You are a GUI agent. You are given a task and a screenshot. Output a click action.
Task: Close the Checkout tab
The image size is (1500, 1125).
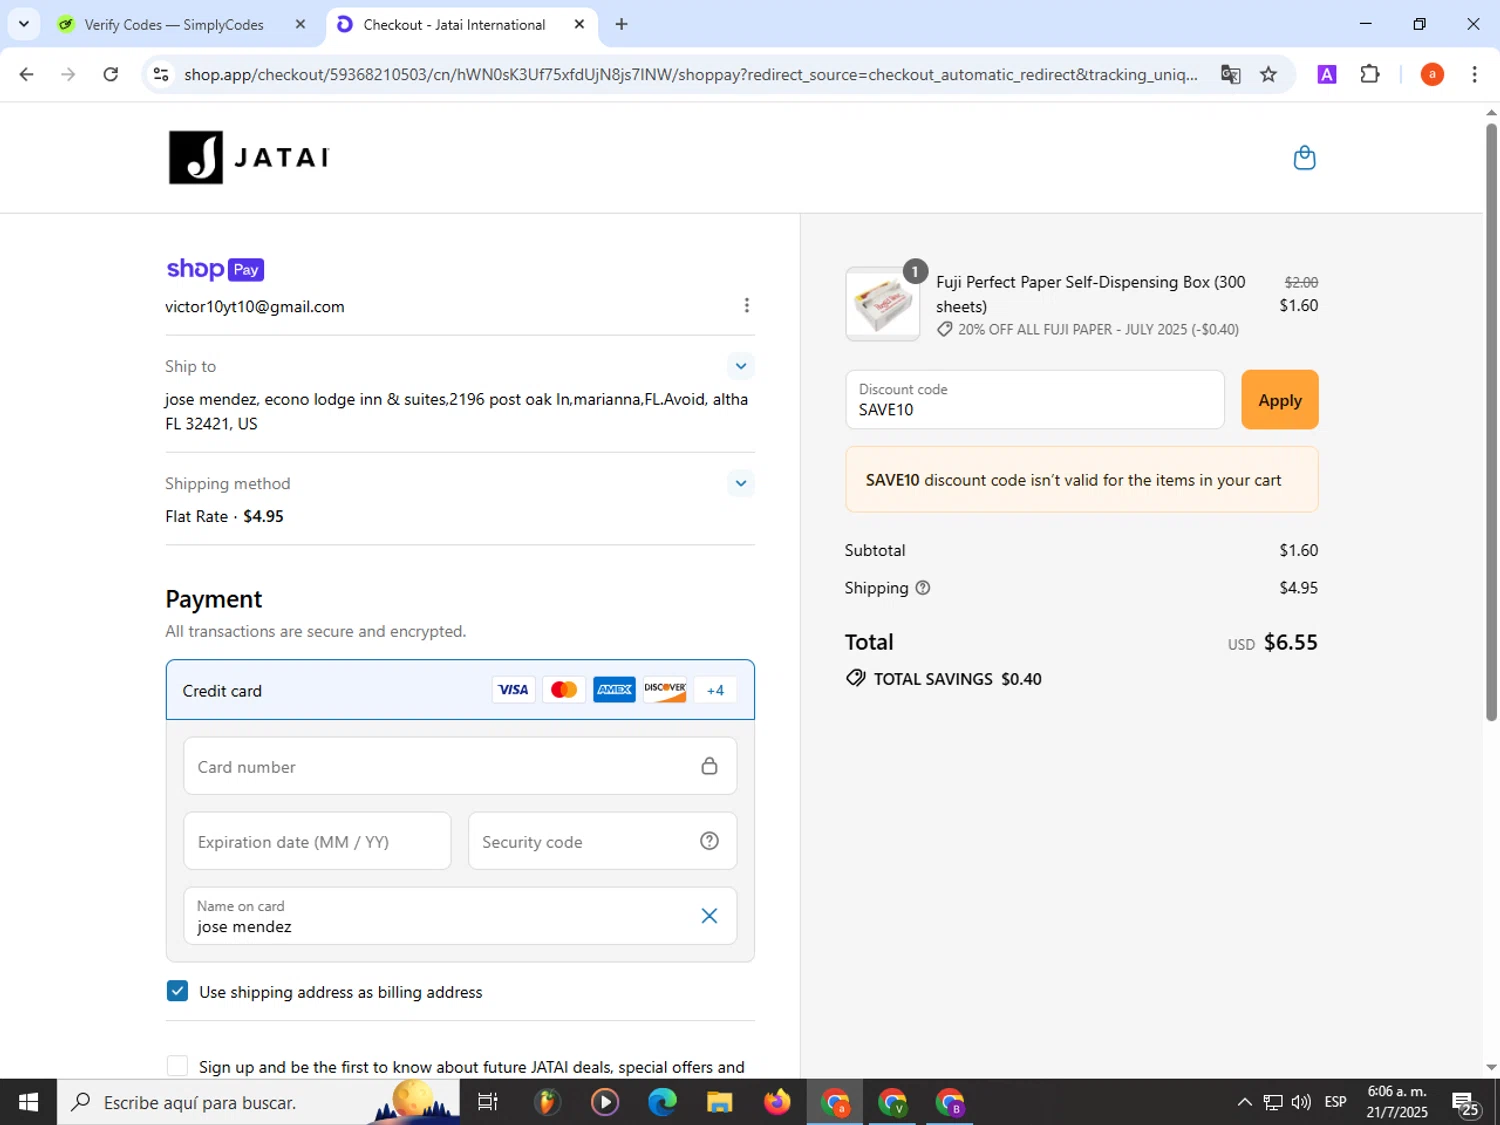[579, 24]
